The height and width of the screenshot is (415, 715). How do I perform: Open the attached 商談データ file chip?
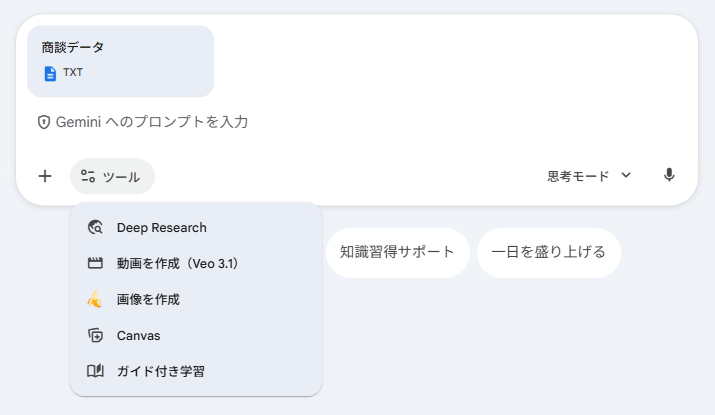[x=120, y=61]
